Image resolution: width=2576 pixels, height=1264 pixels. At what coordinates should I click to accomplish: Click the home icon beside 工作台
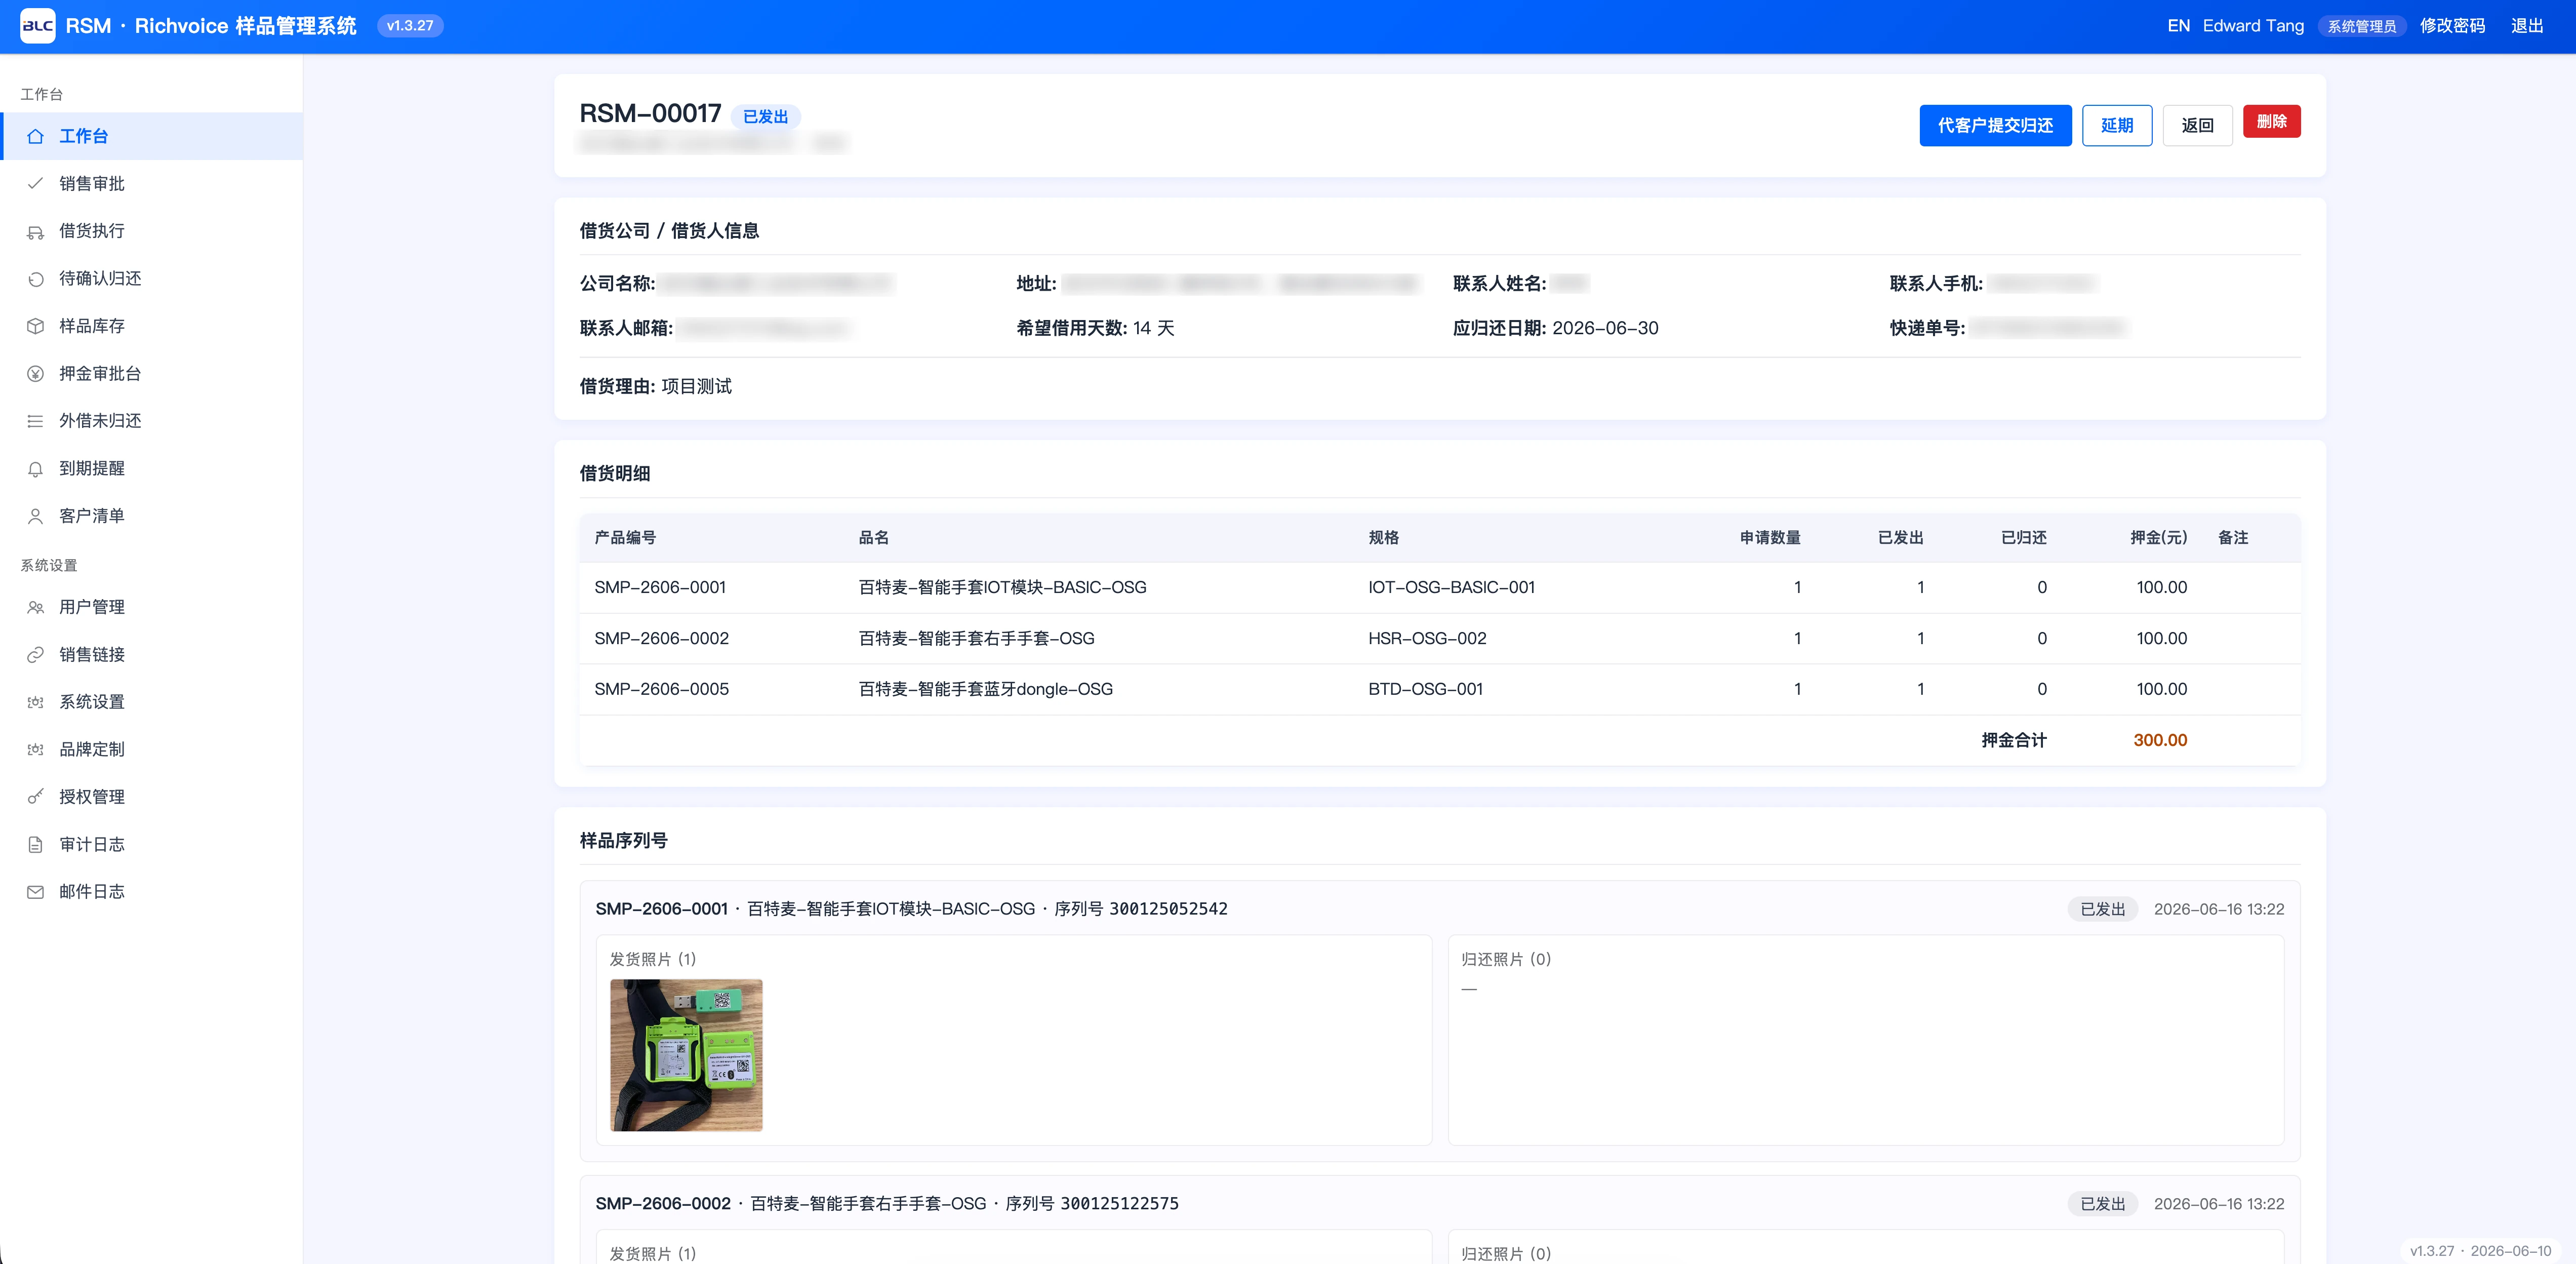pos(35,137)
